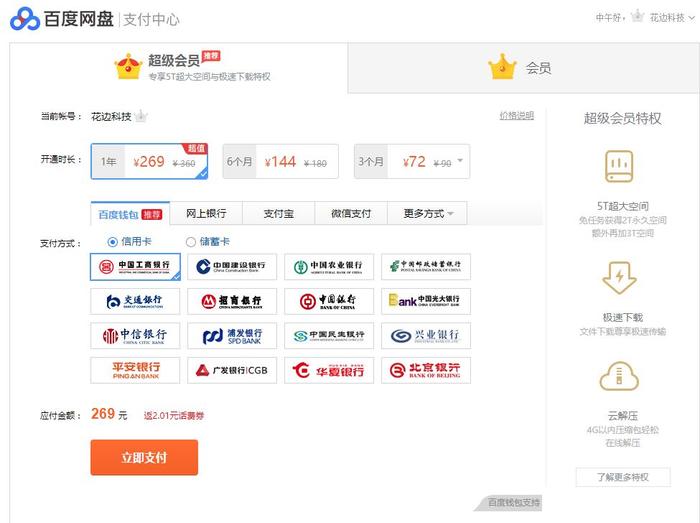Choose the 3个月 ¥72 plan
Screen dimensions: 700x523
(412, 162)
